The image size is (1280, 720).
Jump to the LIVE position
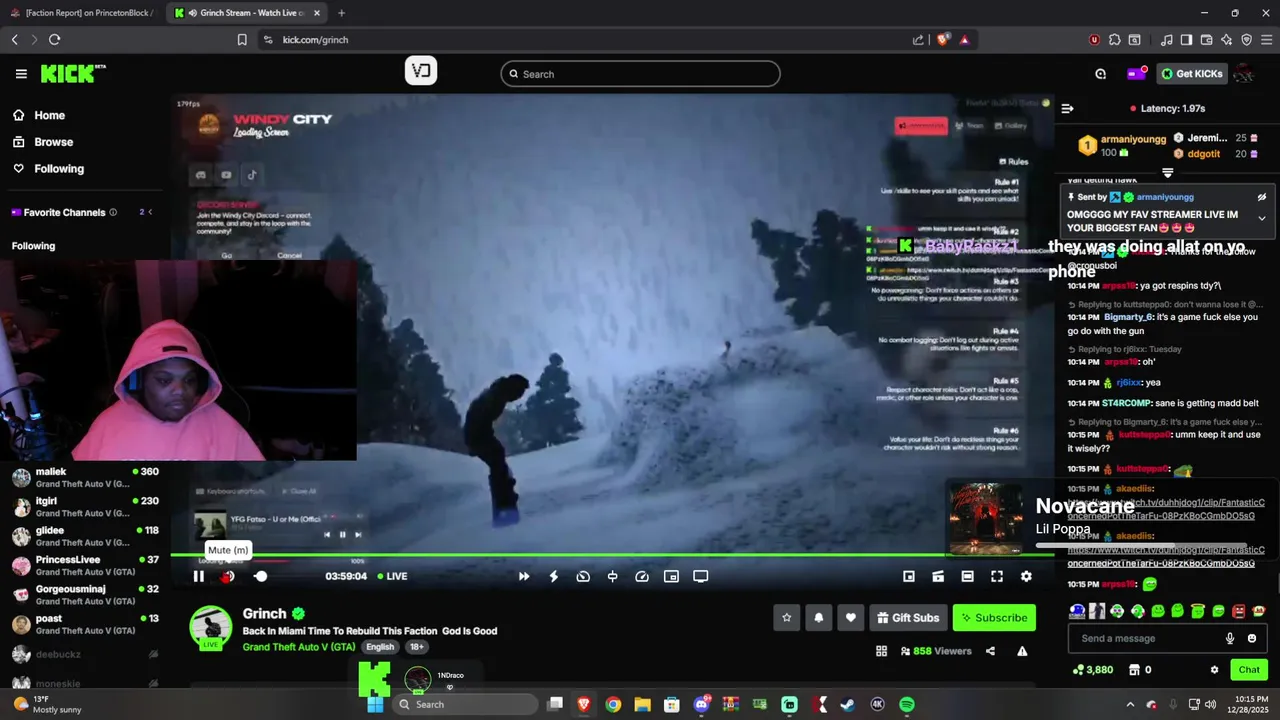[x=392, y=576]
